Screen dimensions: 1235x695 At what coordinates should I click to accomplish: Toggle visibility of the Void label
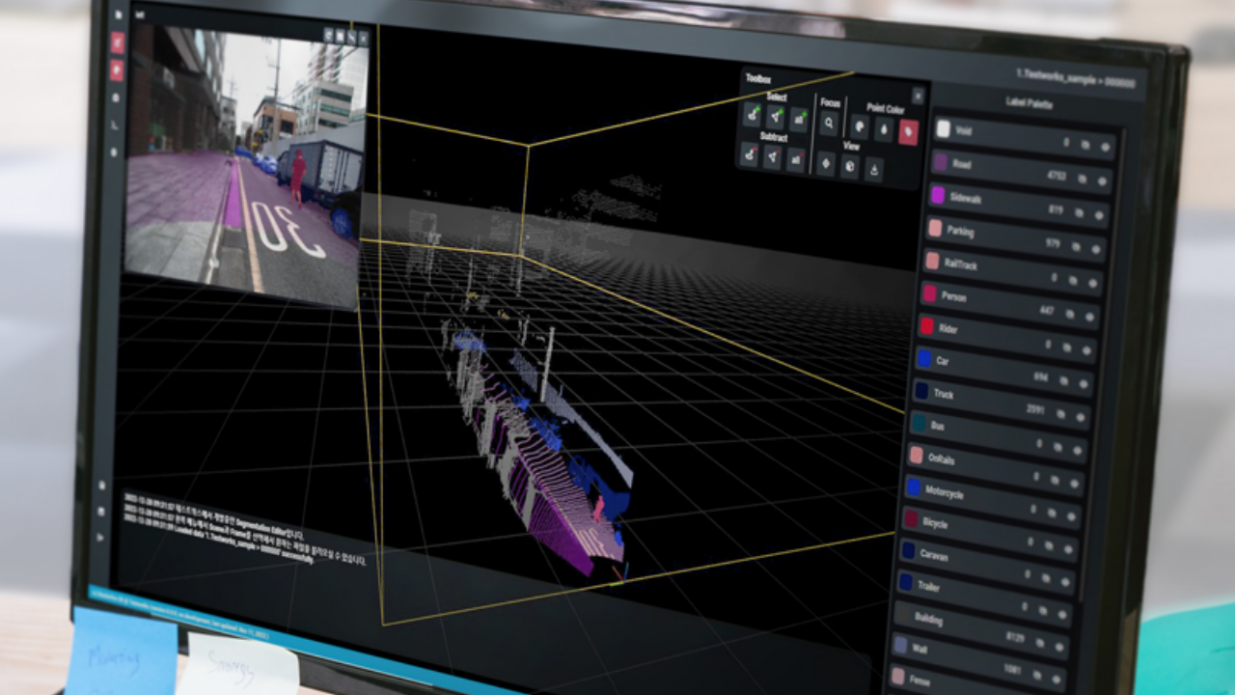tap(1106, 148)
